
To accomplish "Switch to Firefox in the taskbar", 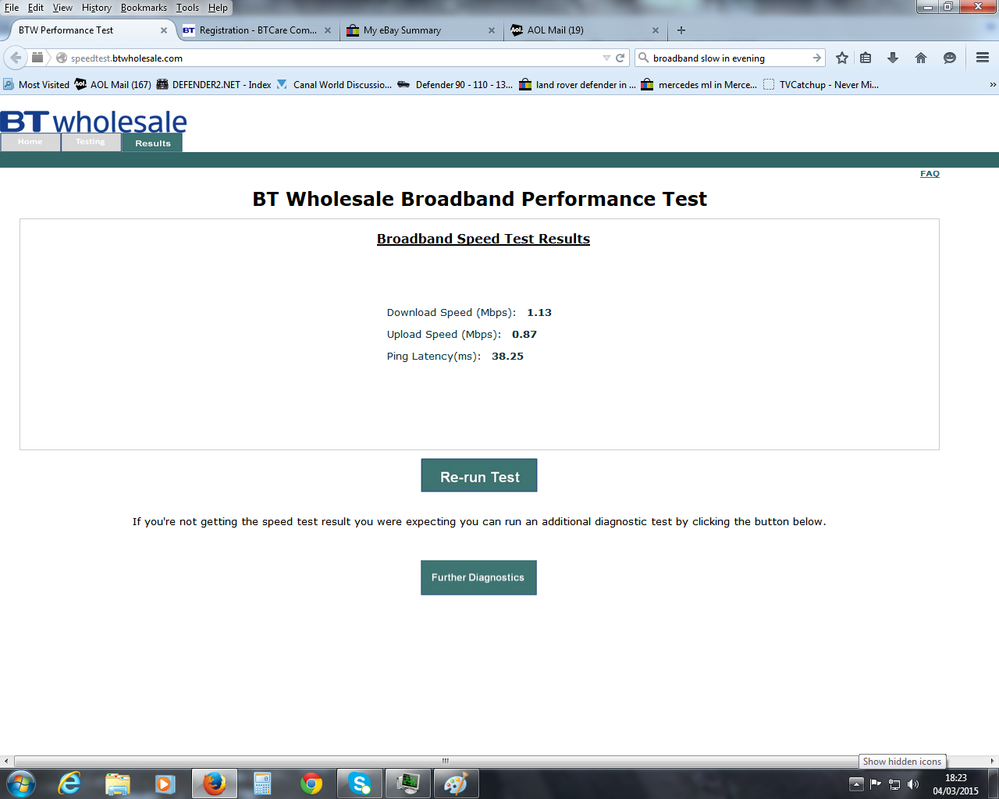I will pyautogui.click(x=214, y=784).
